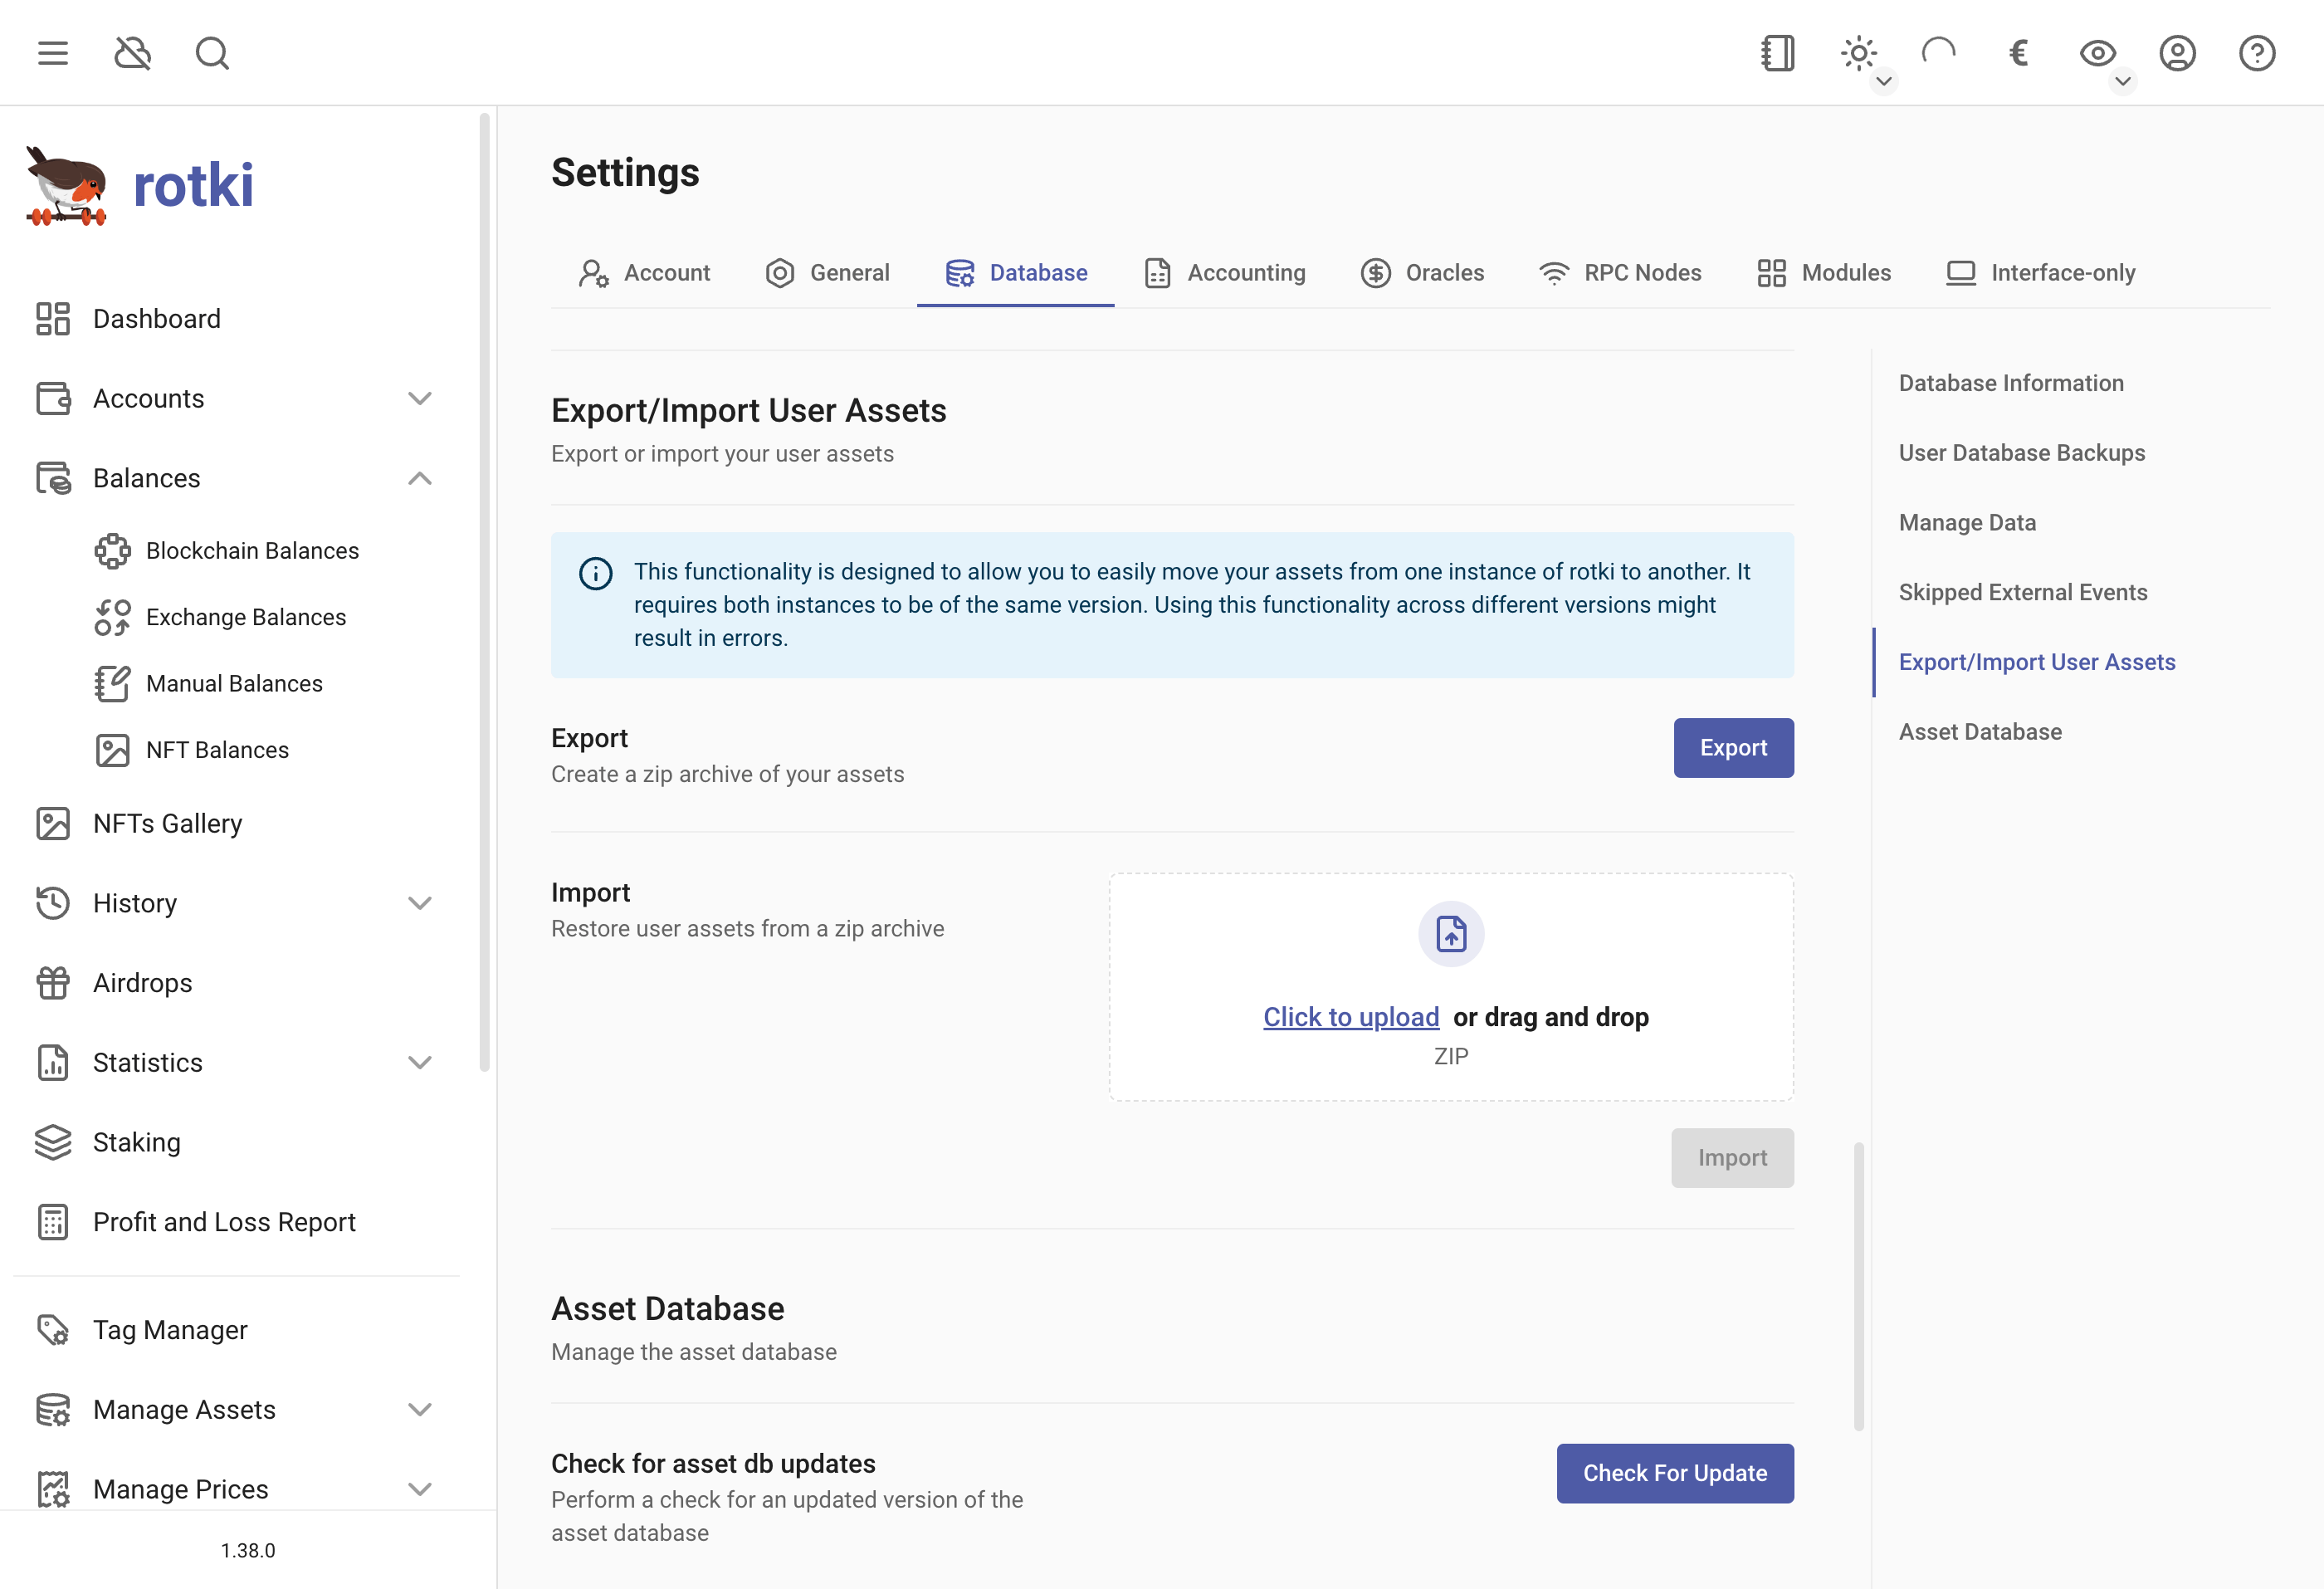
Task: Open the global search icon
Action: (x=212, y=53)
